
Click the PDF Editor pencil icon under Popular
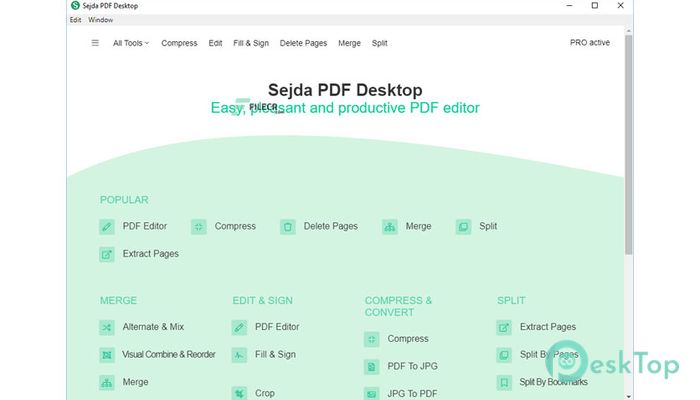(107, 227)
